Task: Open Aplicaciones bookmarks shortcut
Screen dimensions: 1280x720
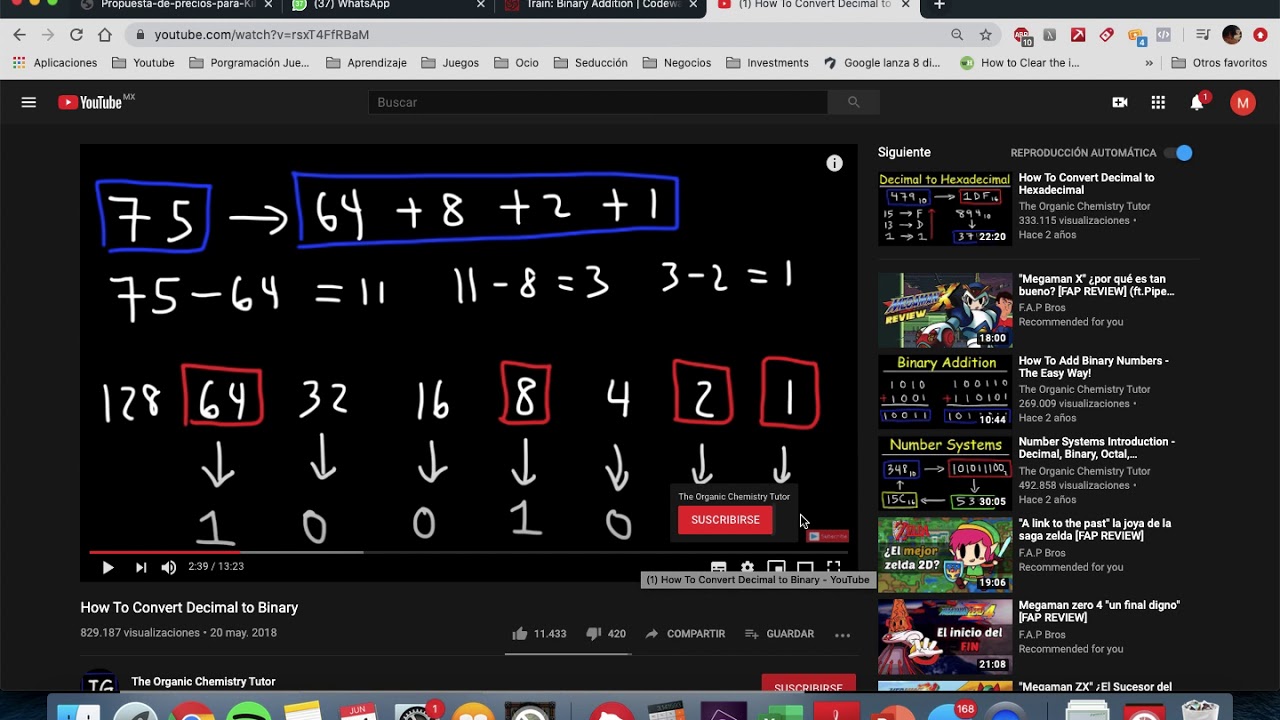Action: 55,62
